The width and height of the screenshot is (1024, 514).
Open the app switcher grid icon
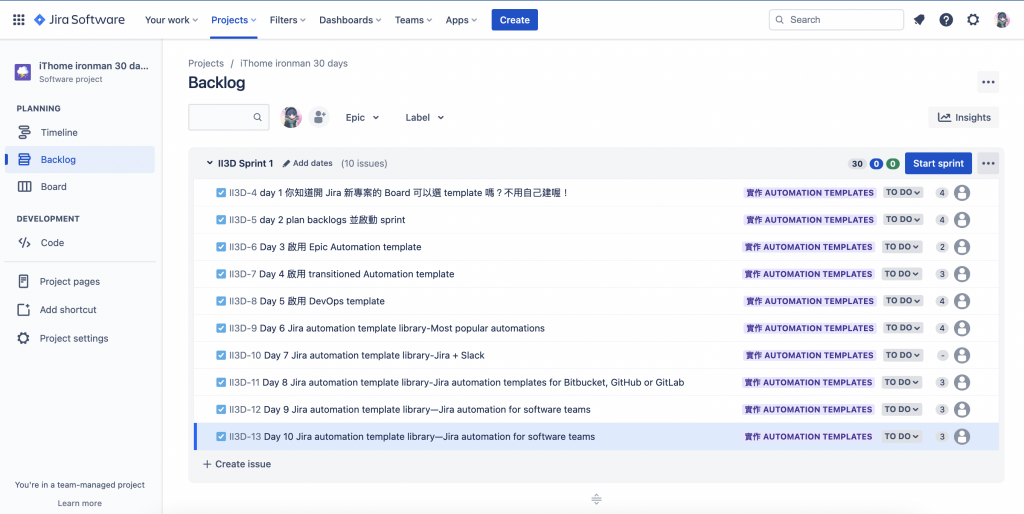point(19,20)
